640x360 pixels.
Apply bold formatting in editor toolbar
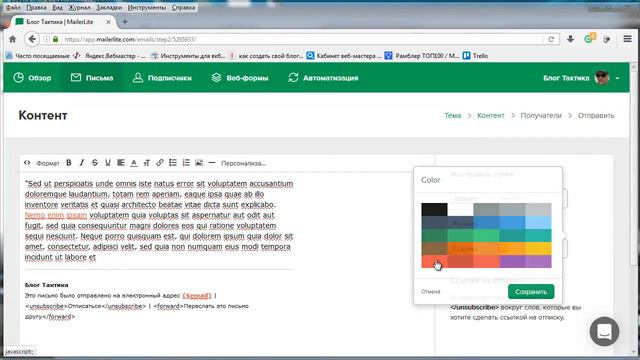tap(69, 163)
